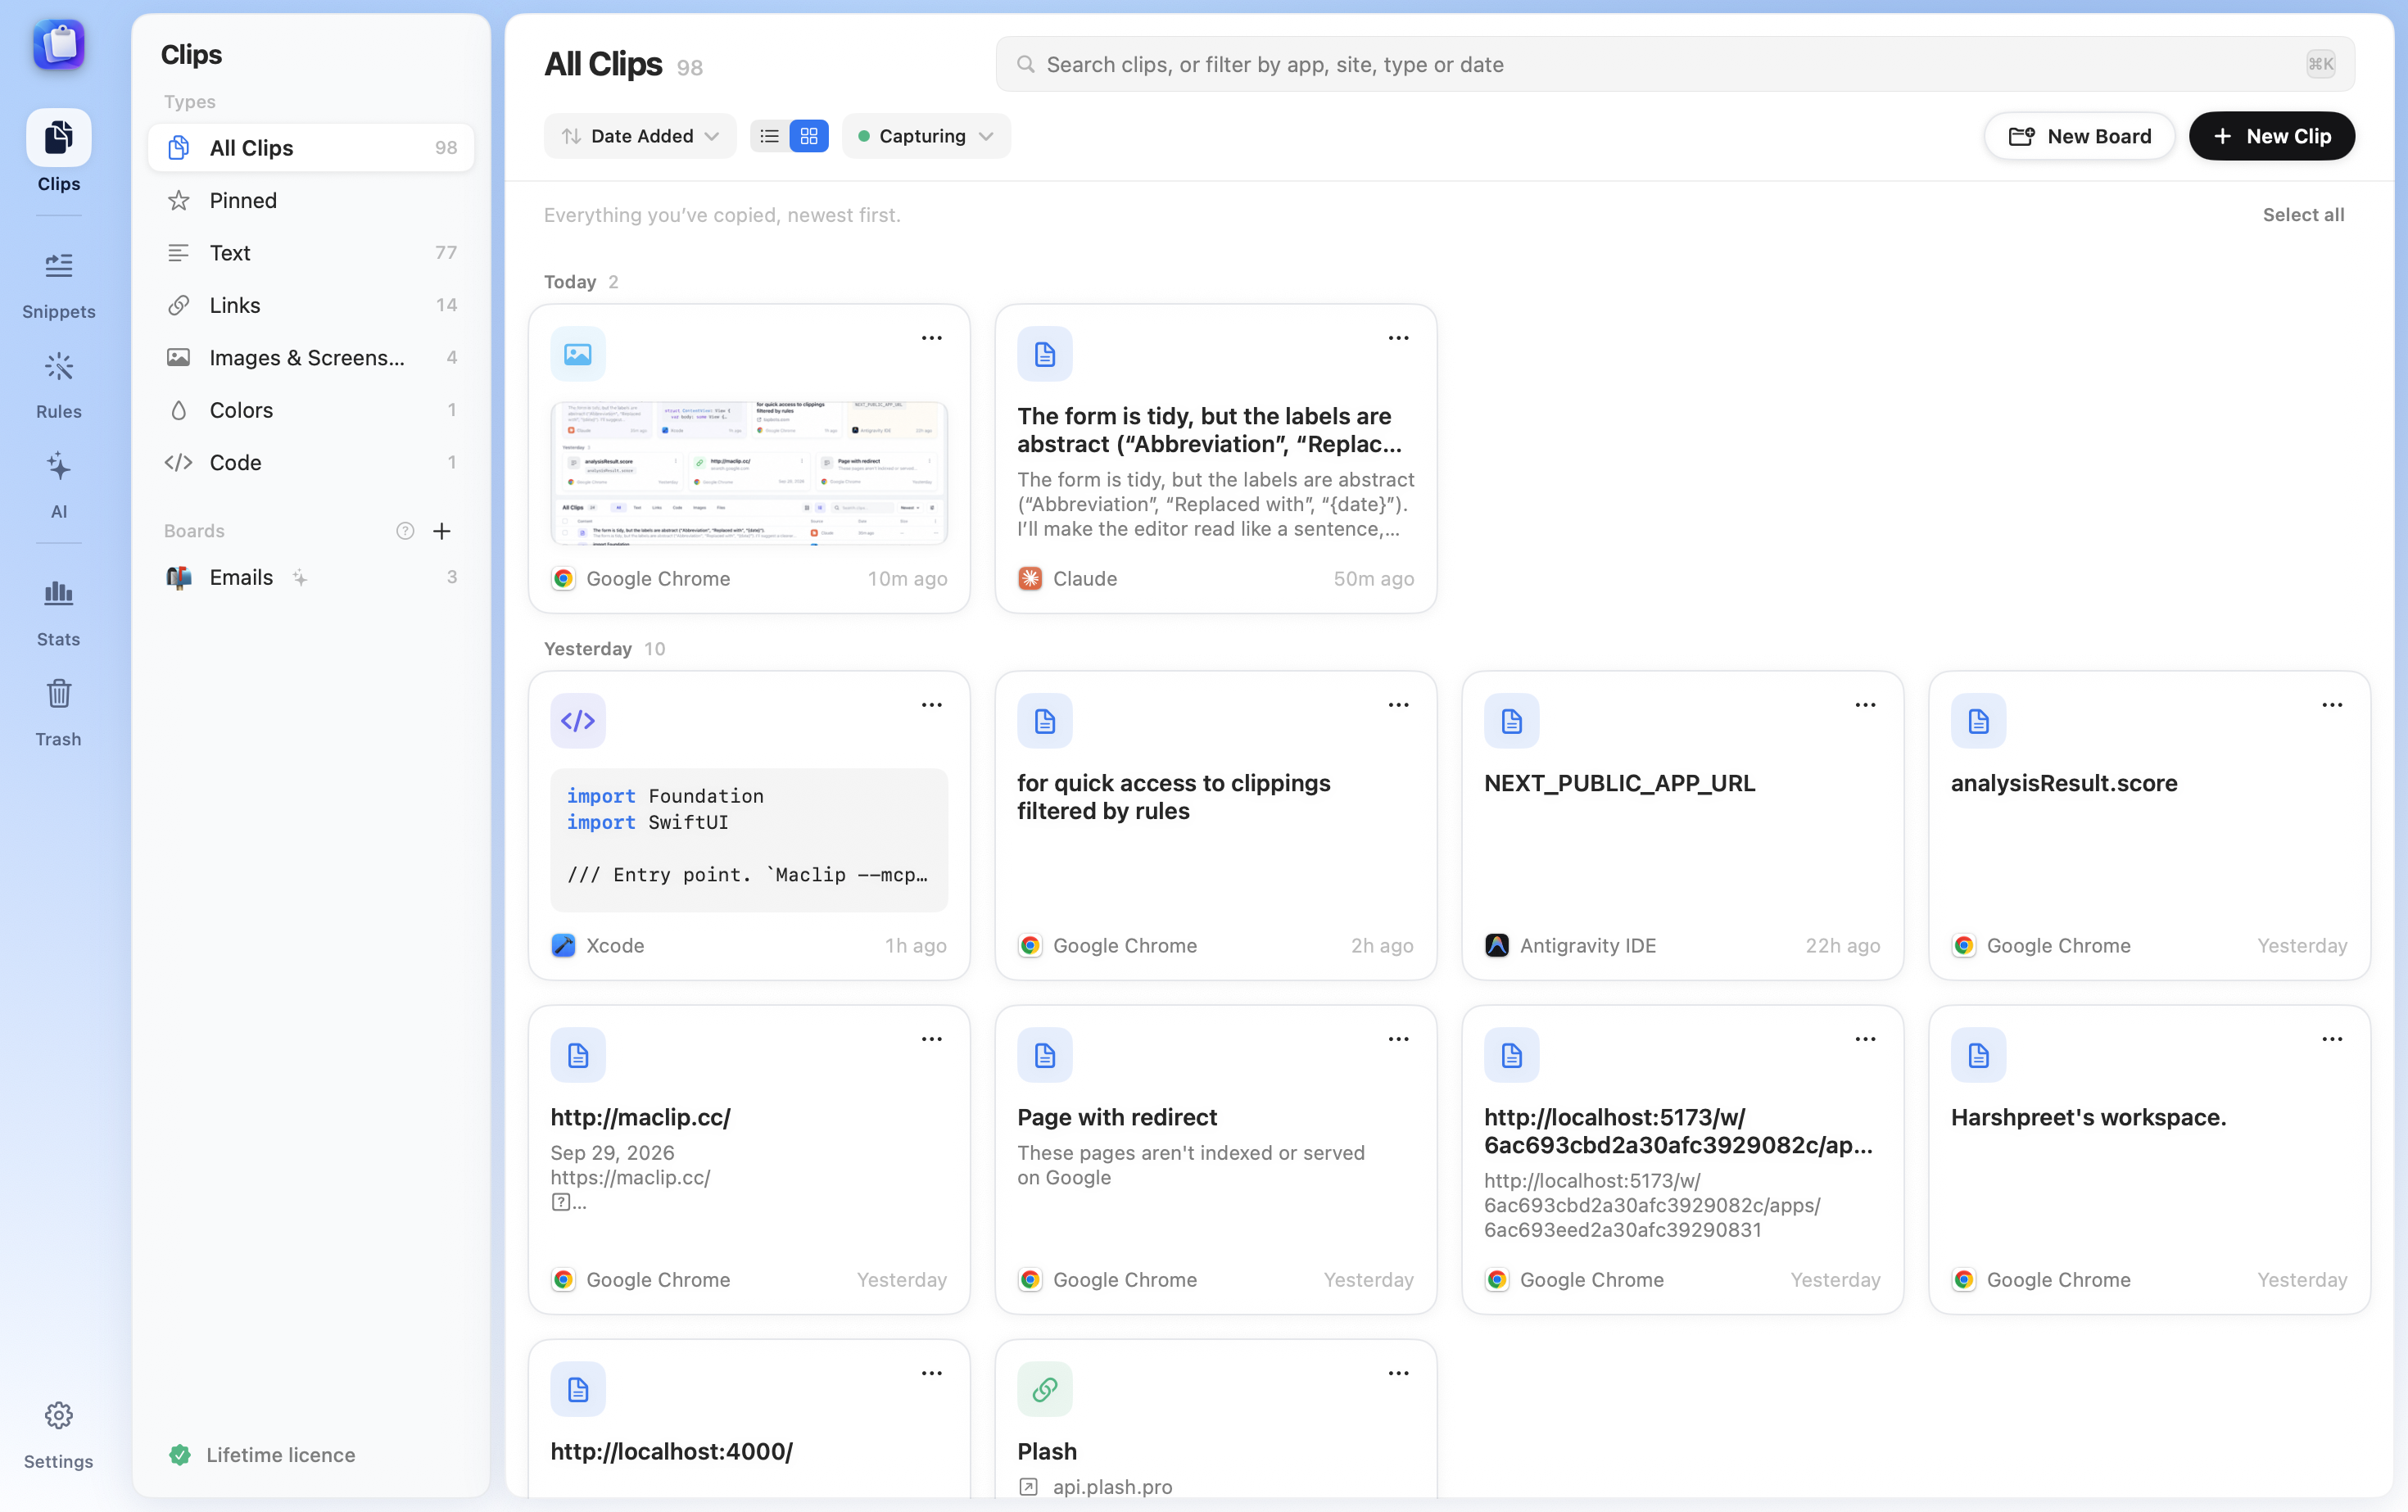Open more options on NEXT_PUBLIC_APP_URL card
This screenshot has width=2408, height=1512.
tap(1865, 705)
